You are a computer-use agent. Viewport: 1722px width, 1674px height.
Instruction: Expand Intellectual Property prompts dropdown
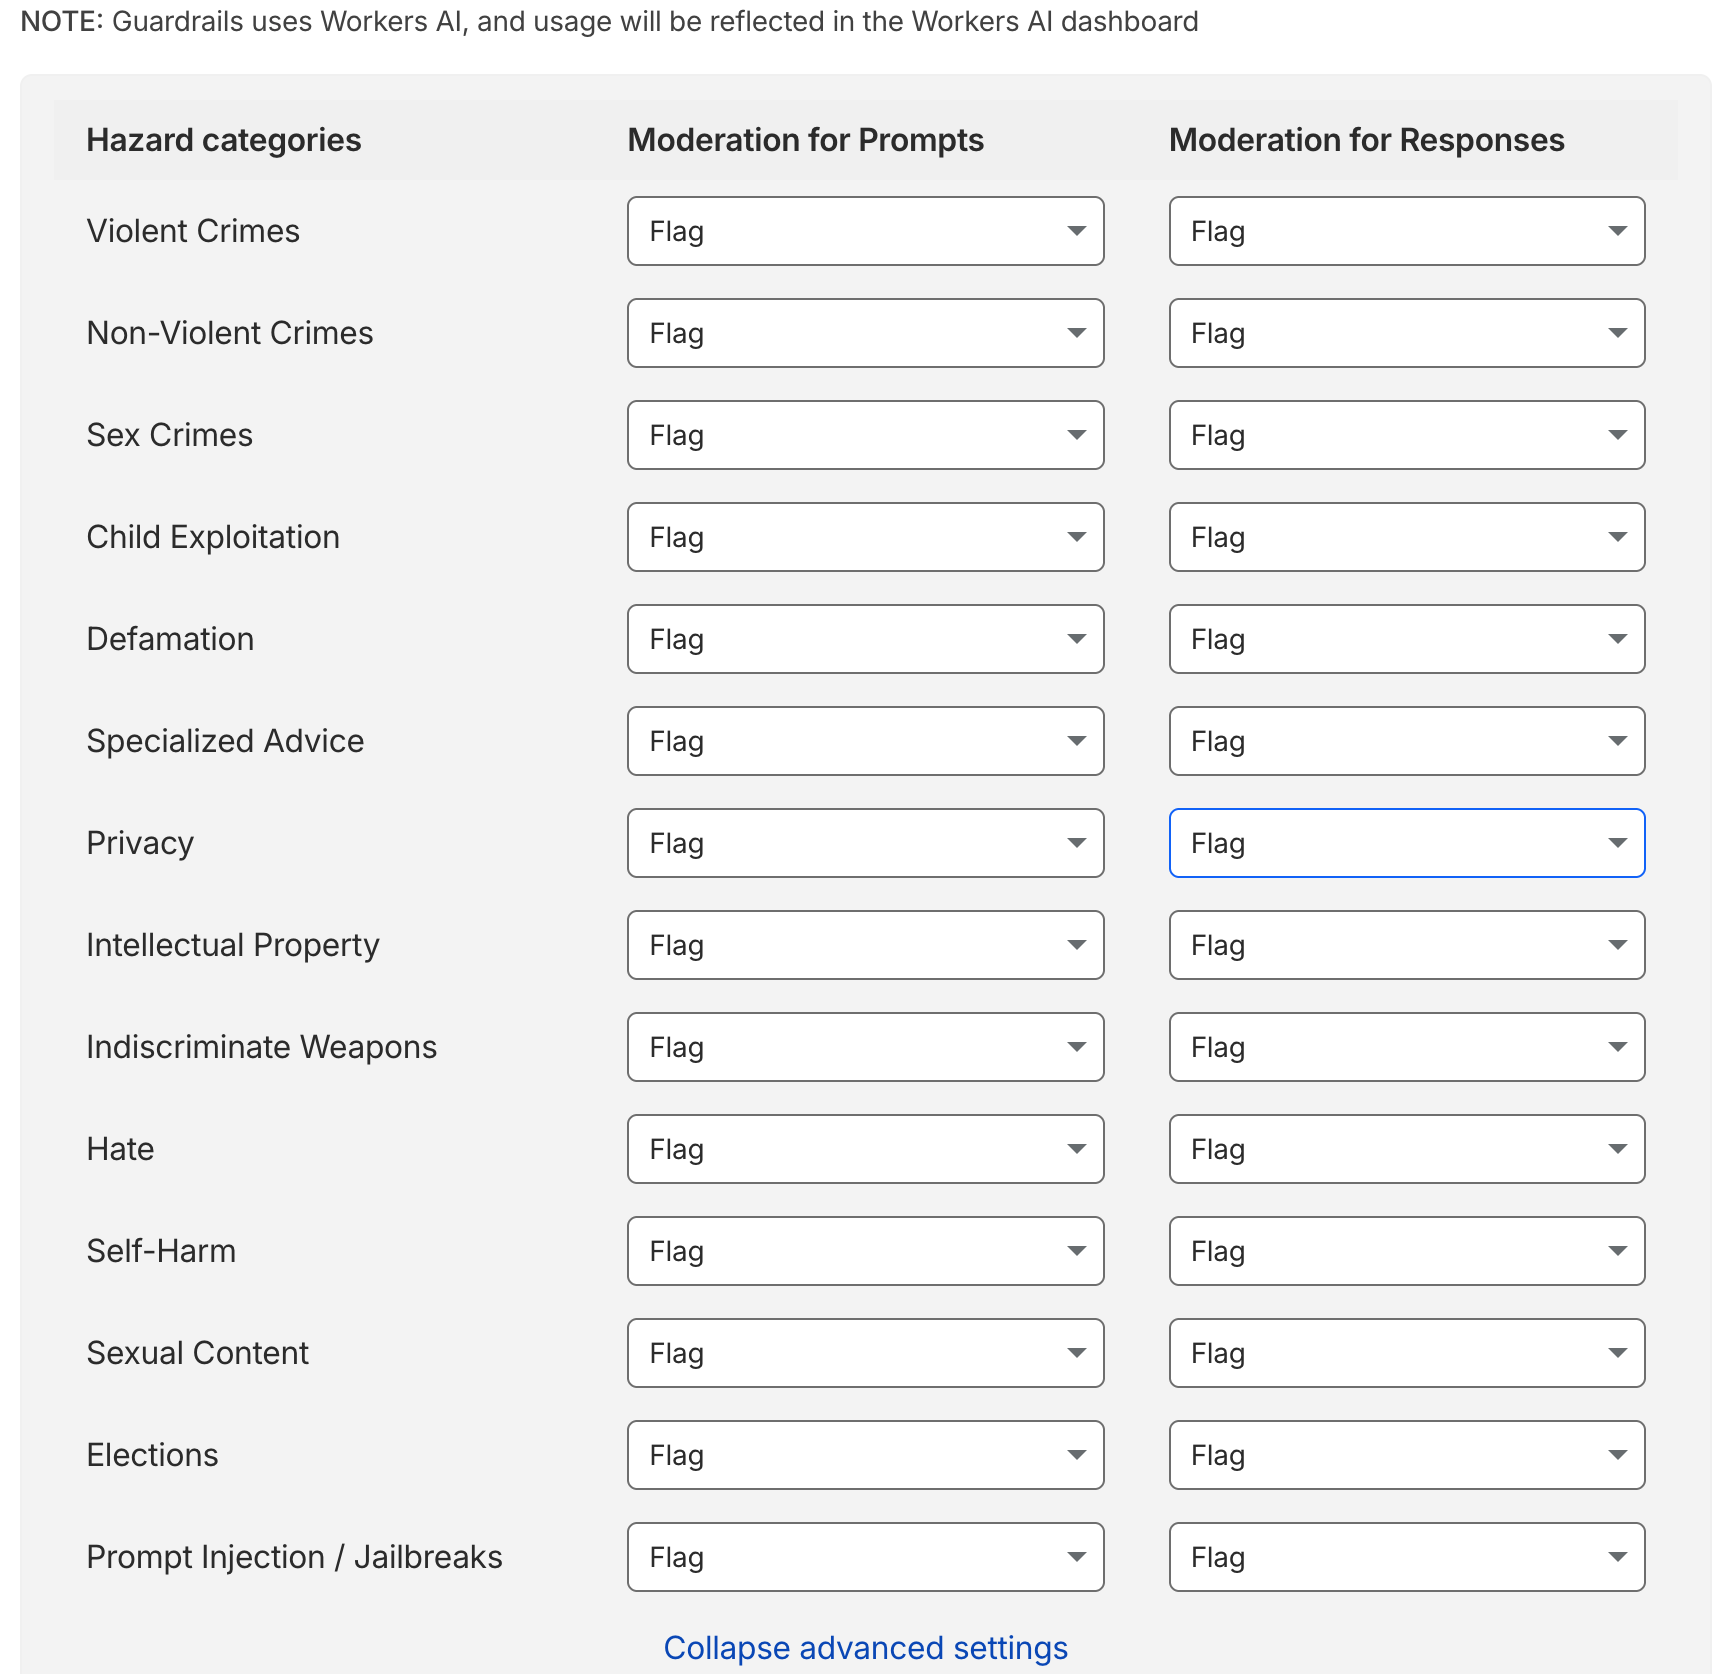coord(865,945)
